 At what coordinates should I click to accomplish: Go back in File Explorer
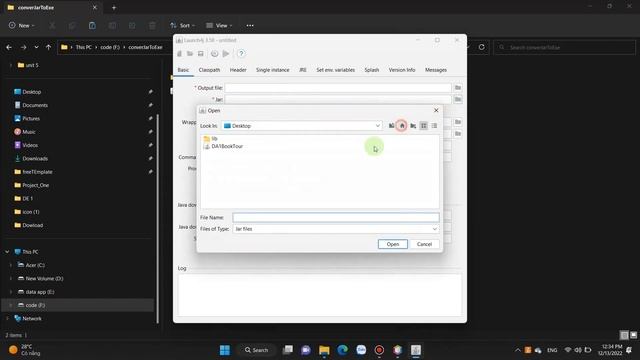[9, 47]
